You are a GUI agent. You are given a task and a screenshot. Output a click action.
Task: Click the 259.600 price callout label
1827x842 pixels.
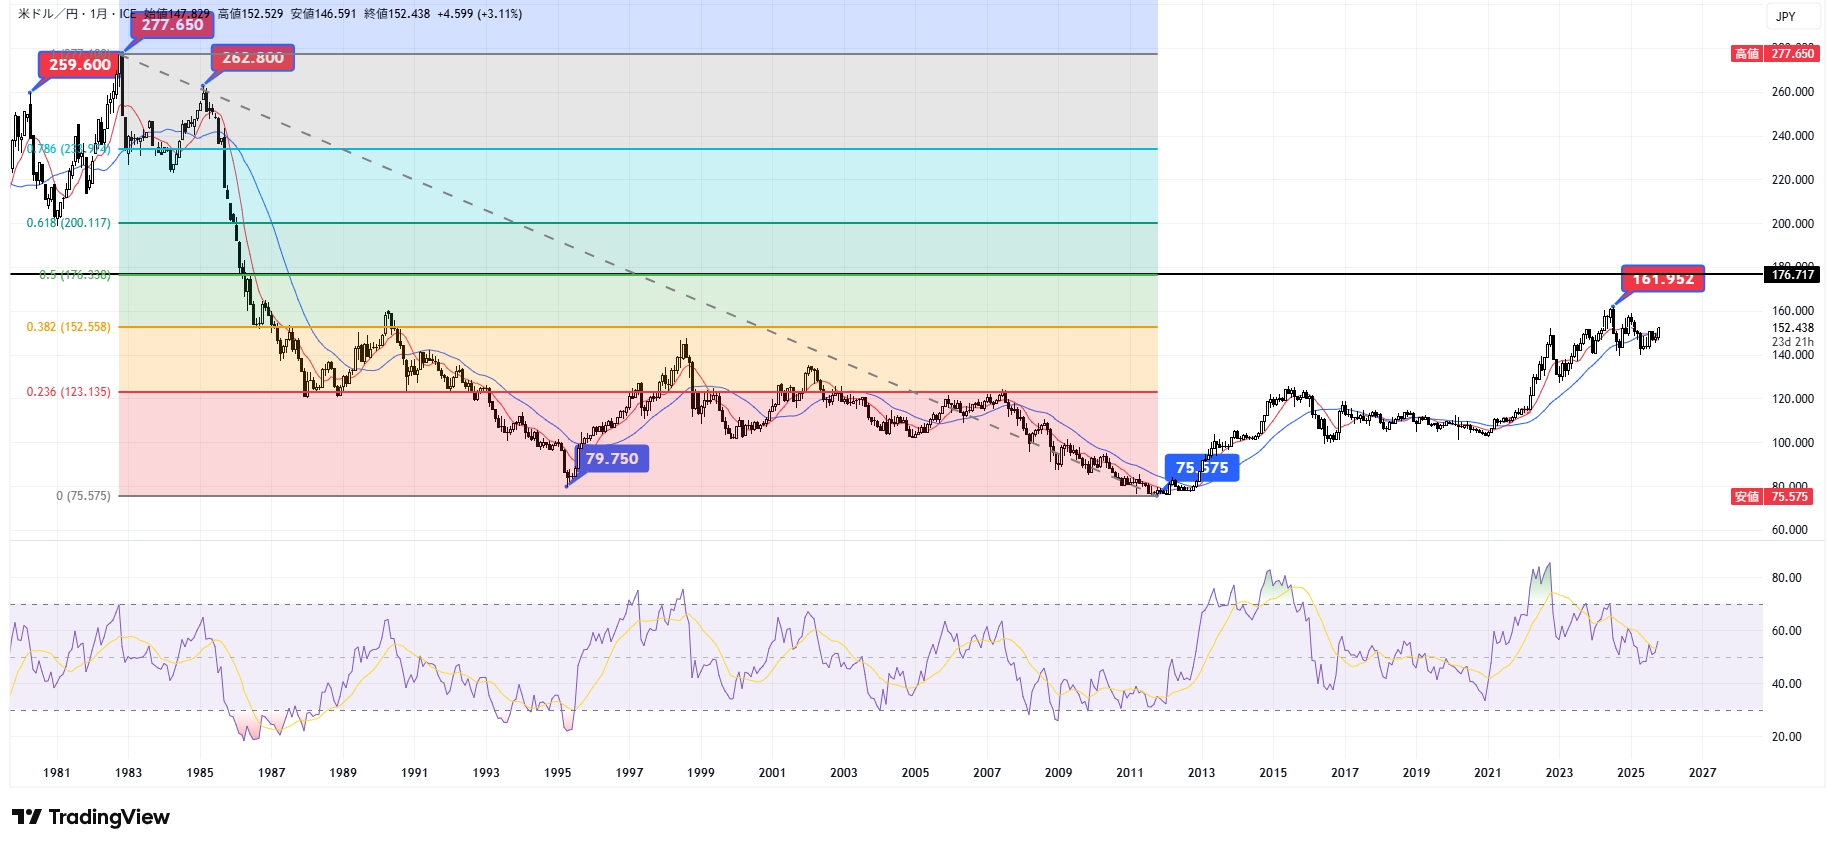pos(80,65)
